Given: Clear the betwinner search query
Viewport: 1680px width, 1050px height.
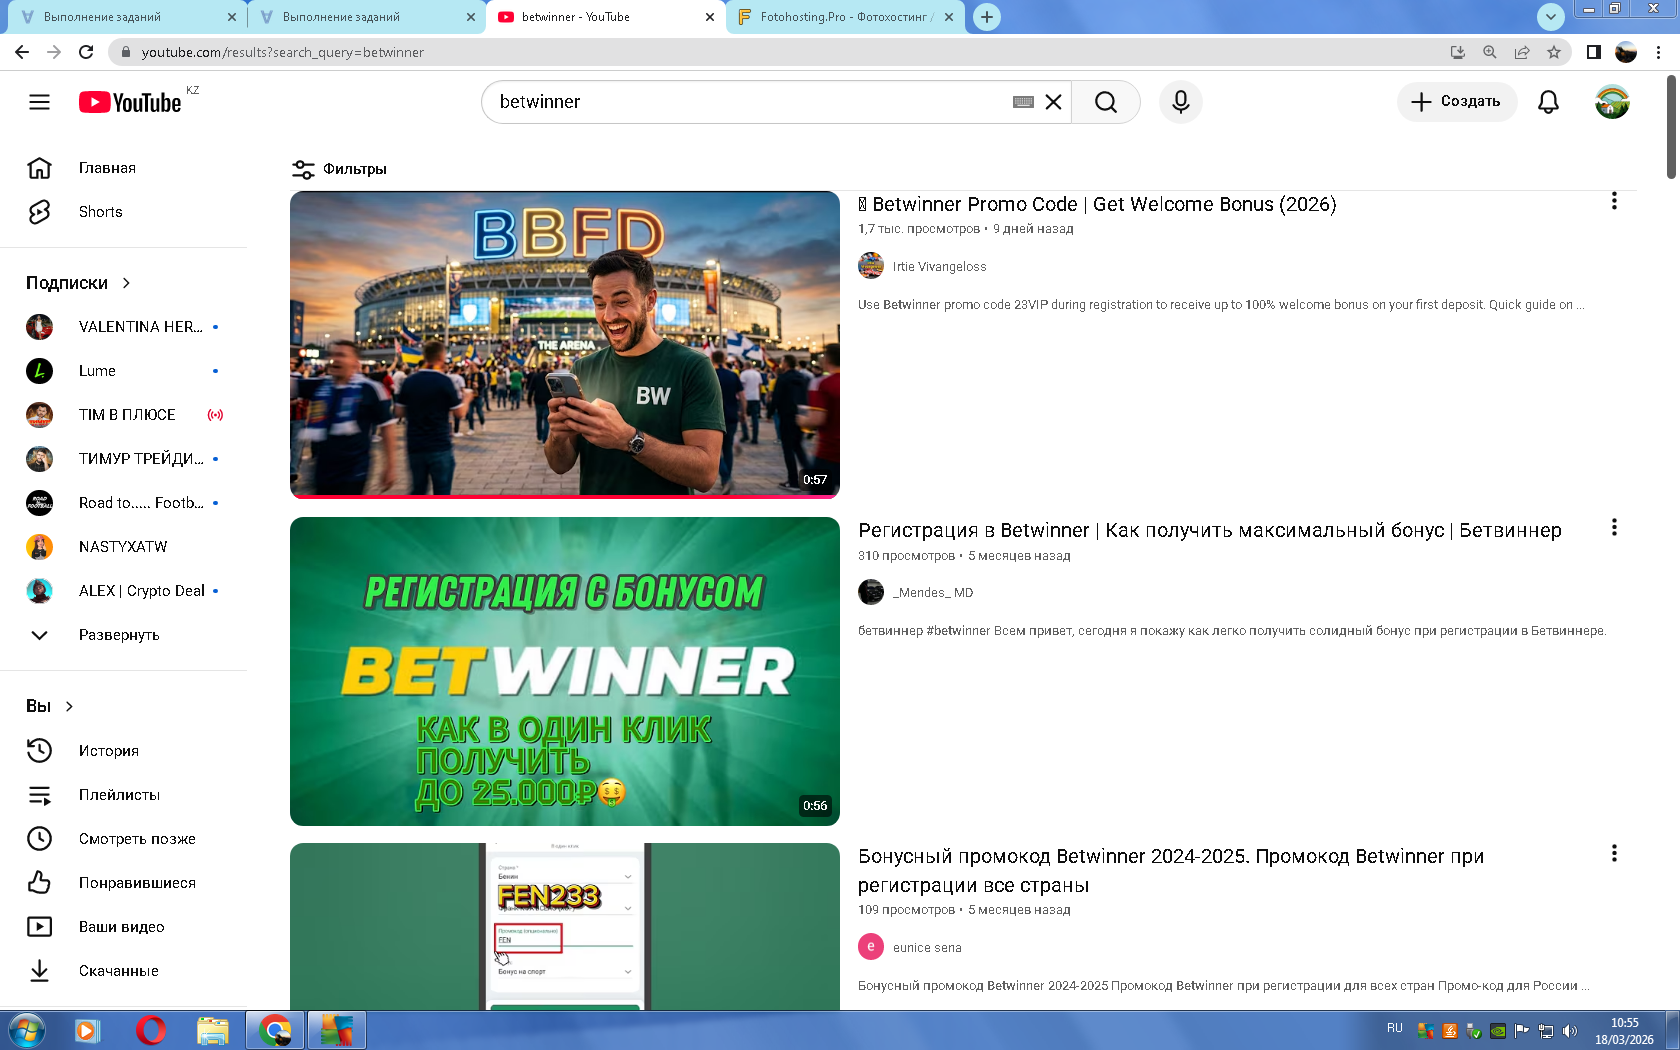Looking at the screenshot, I should click(x=1053, y=102).
